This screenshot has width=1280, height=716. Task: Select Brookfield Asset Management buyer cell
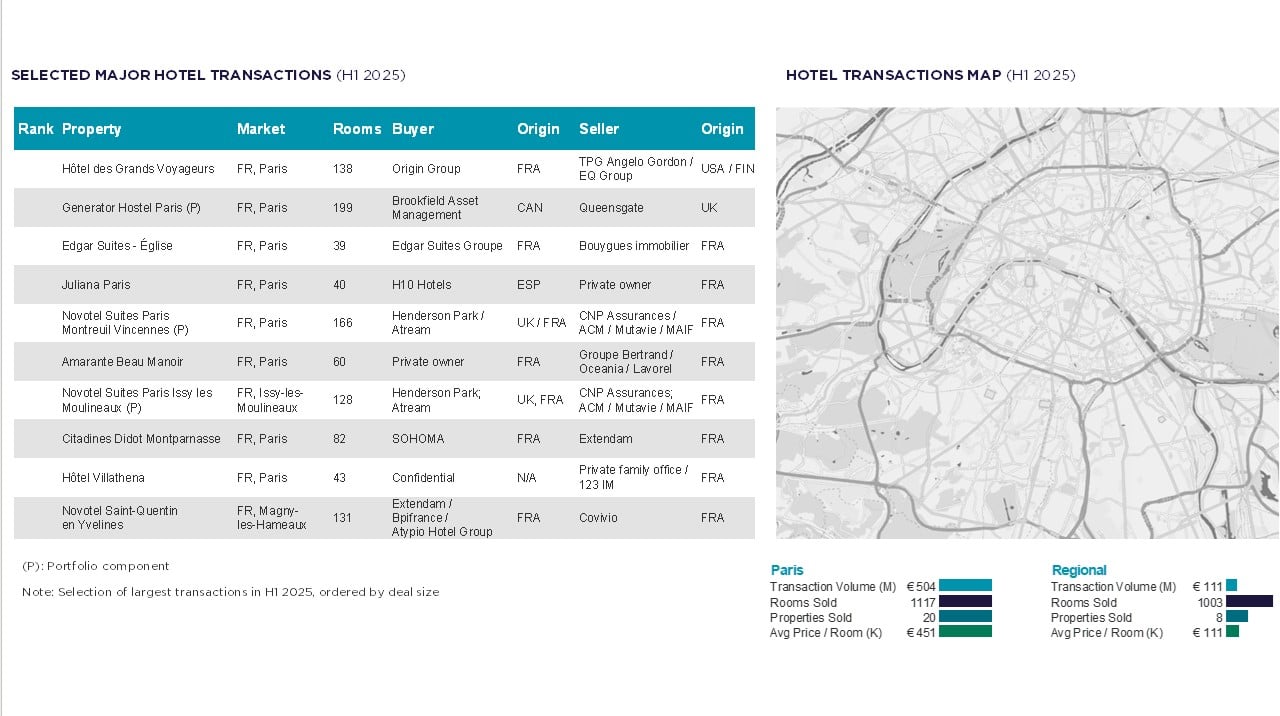tap(435, 208)
